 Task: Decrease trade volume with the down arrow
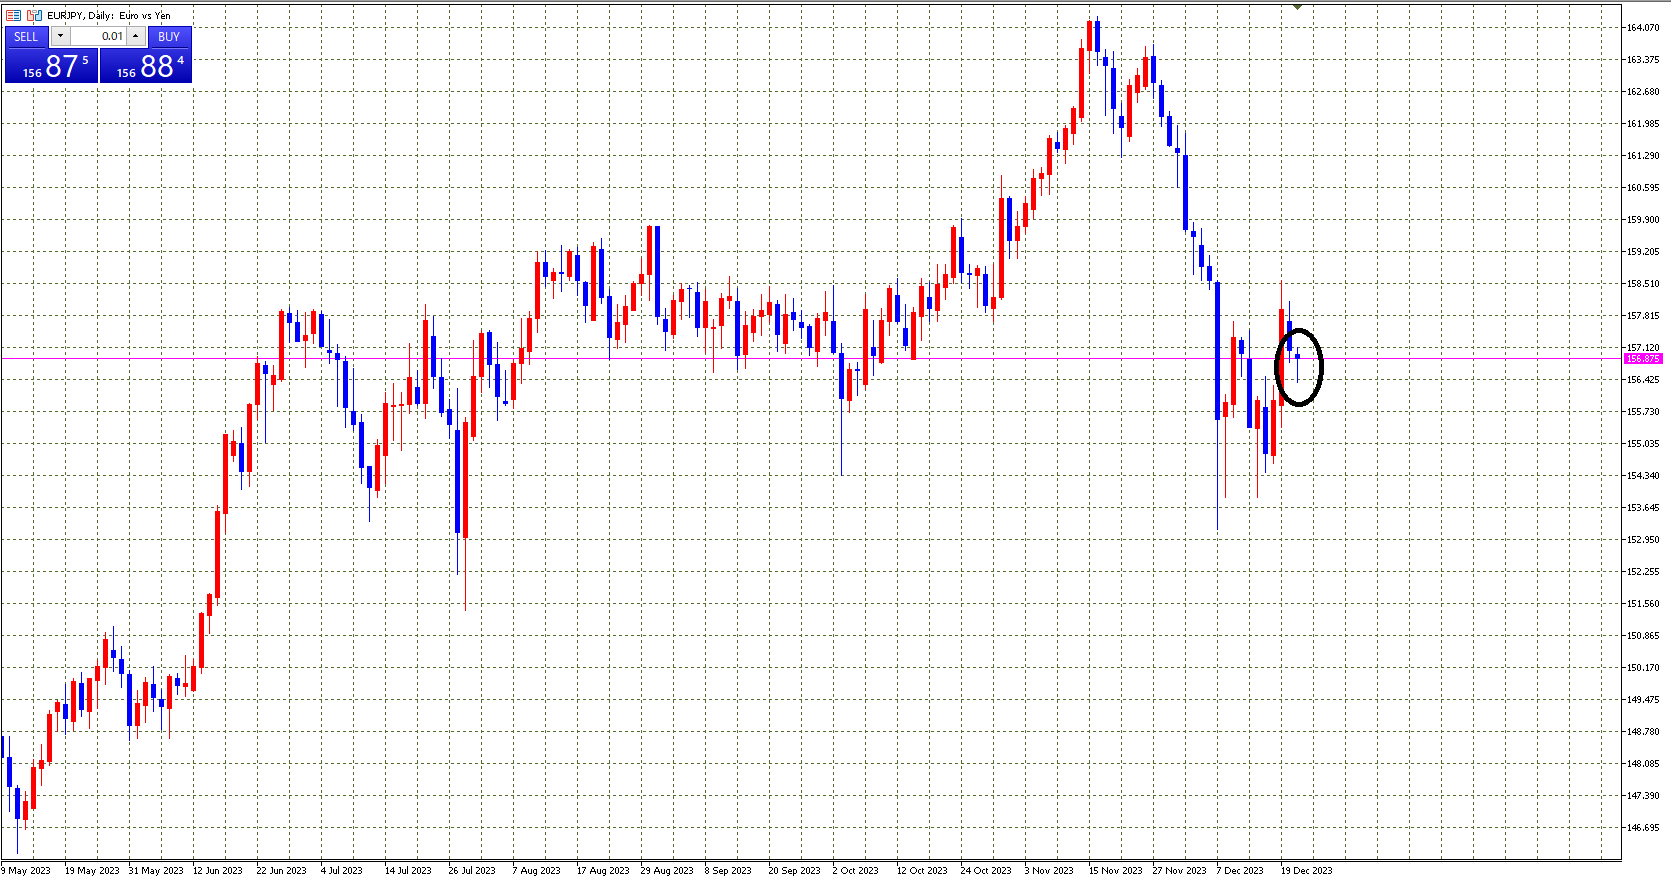pos(60,36)
